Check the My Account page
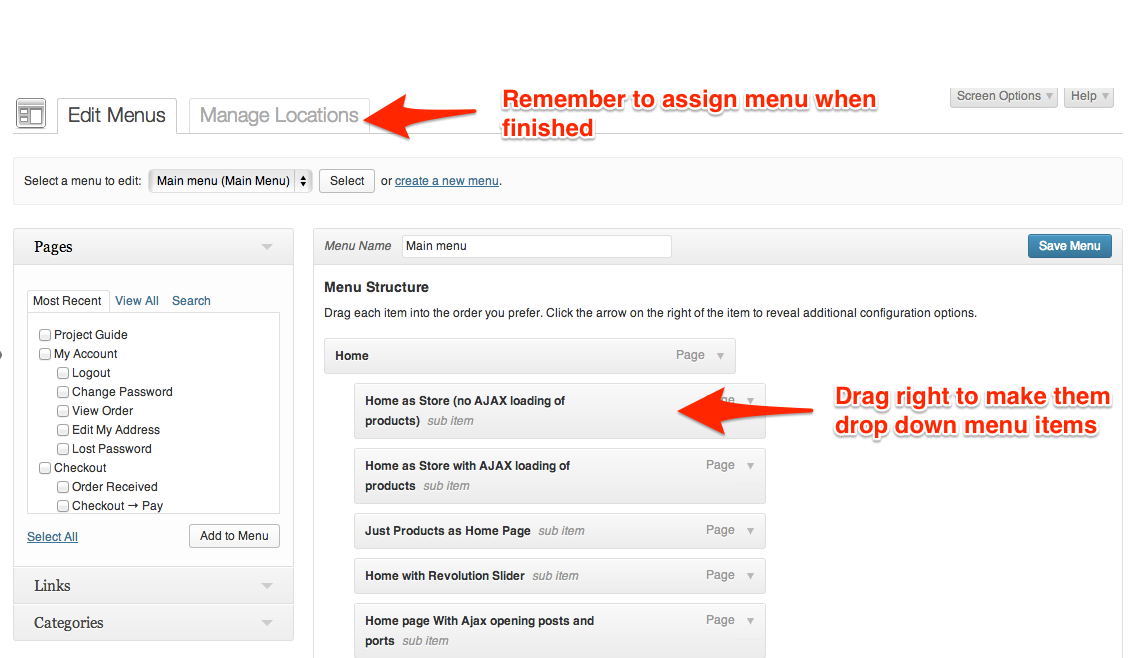This screenshot has height=658, width=1136. pos(45,354)
